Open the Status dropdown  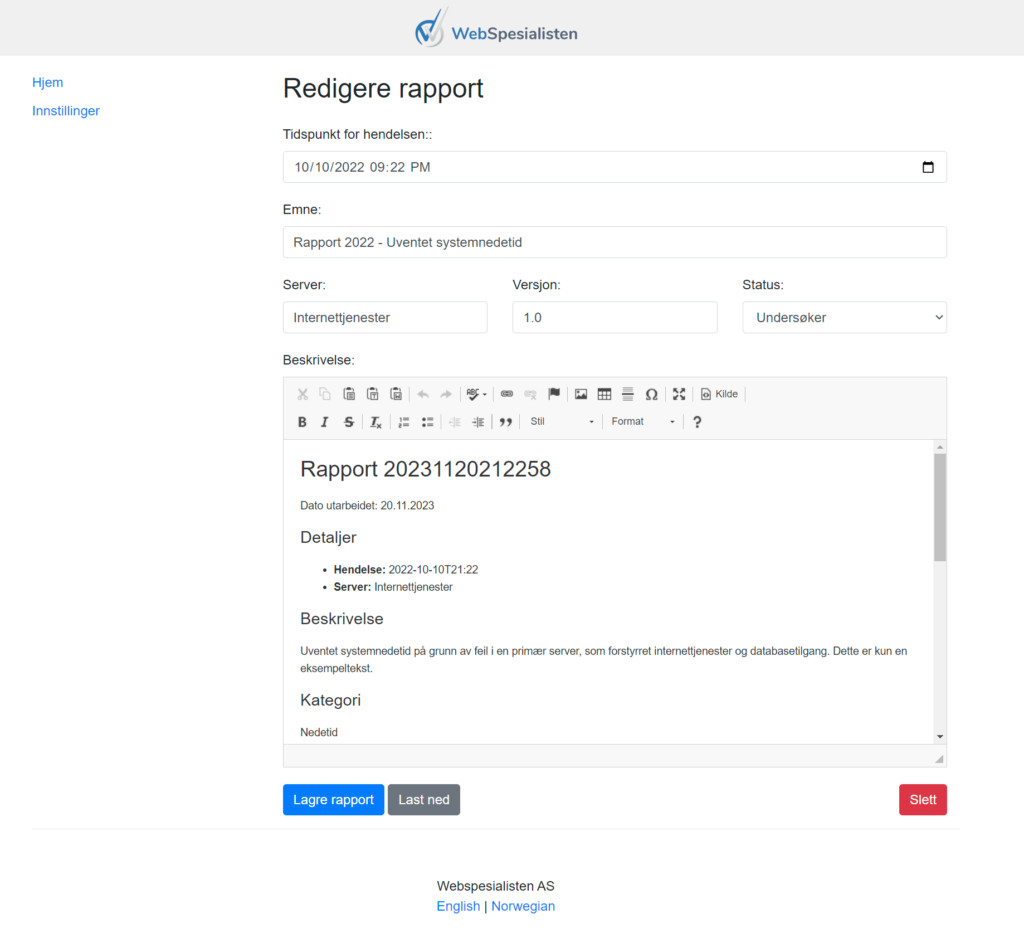tap(844, 318)
